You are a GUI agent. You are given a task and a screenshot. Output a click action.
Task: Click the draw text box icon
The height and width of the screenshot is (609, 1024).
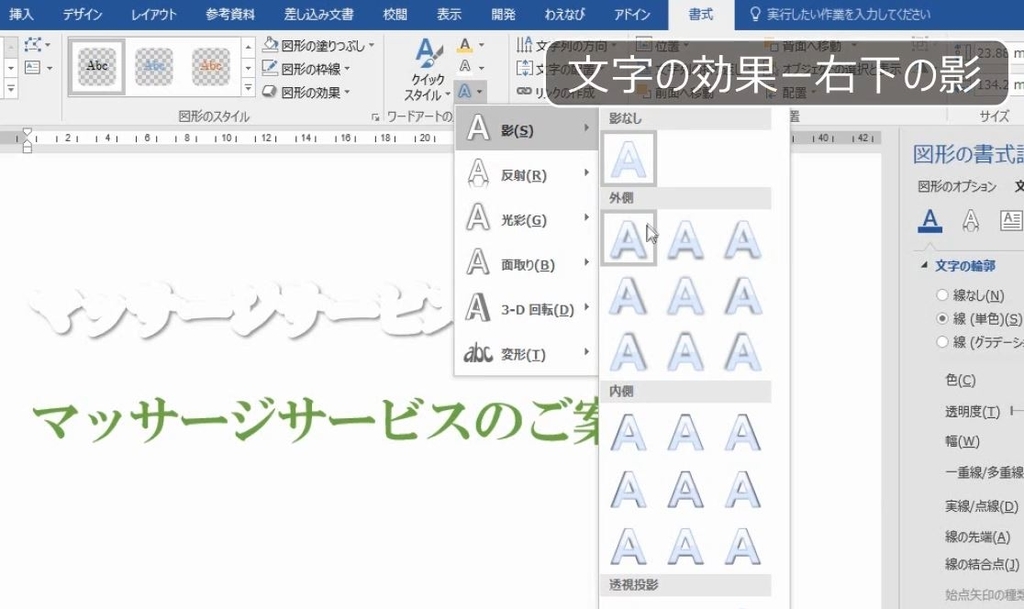(x=33, y=67)
